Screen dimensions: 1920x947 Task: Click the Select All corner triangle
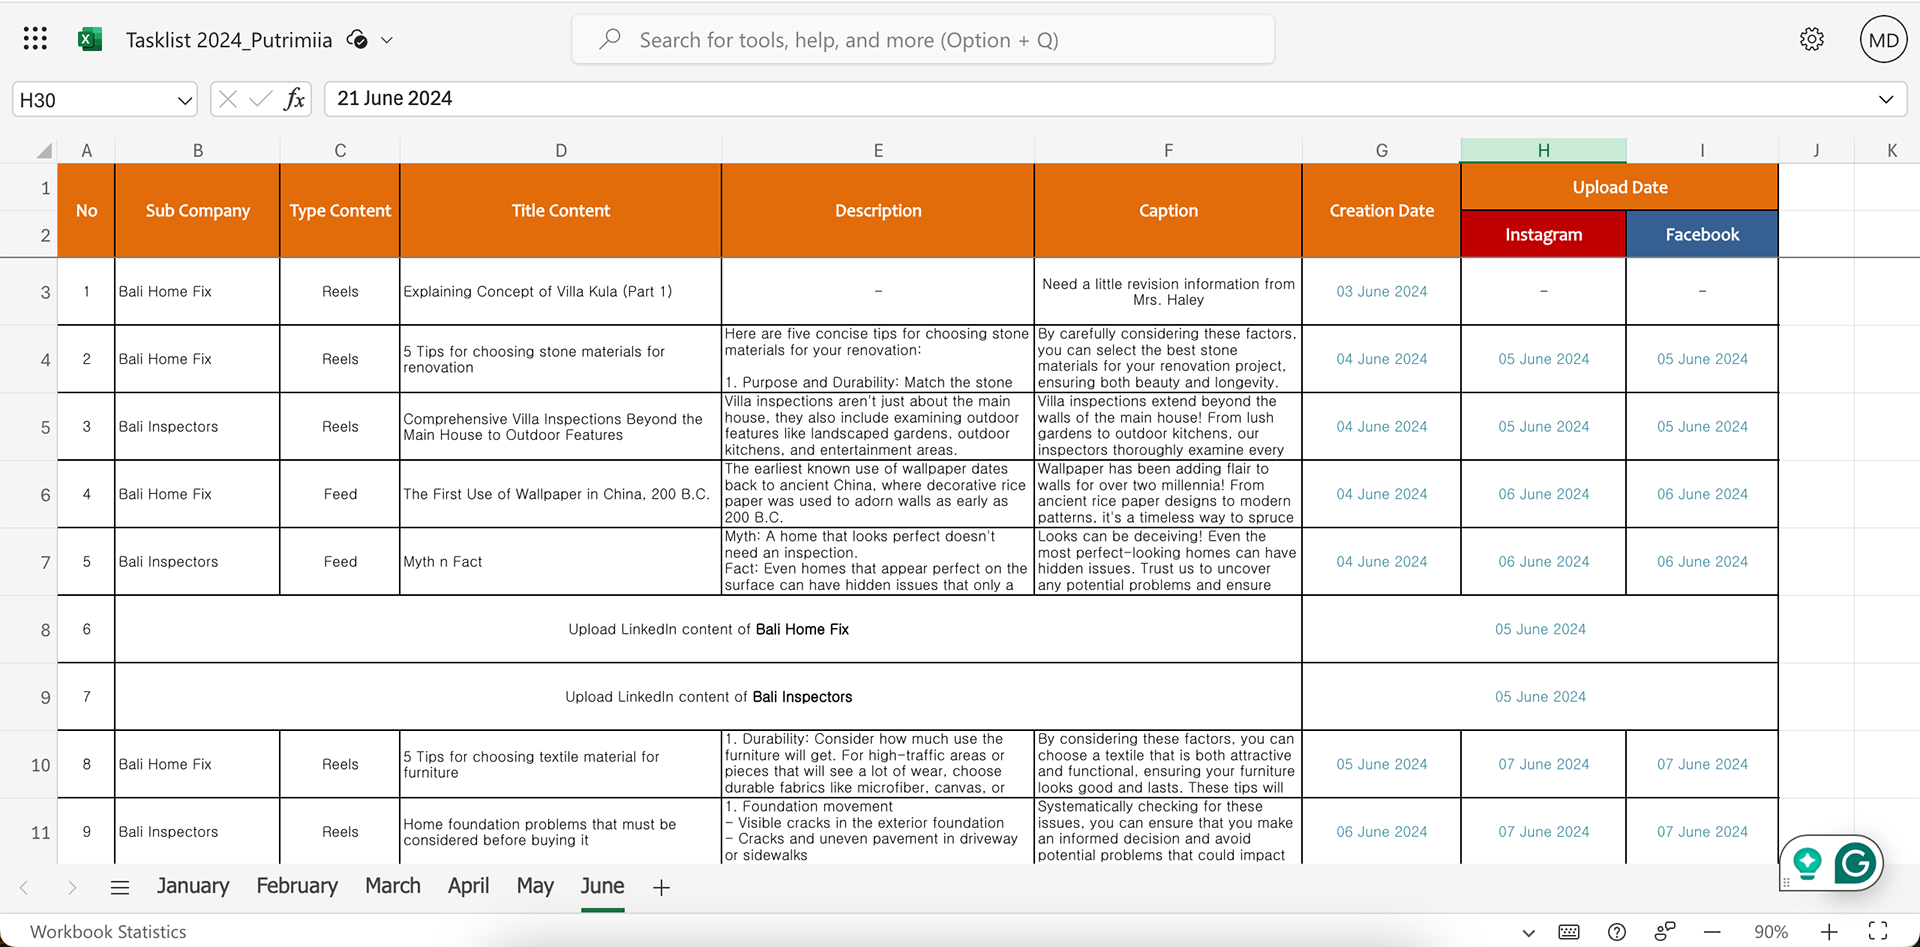coord(43,151)
